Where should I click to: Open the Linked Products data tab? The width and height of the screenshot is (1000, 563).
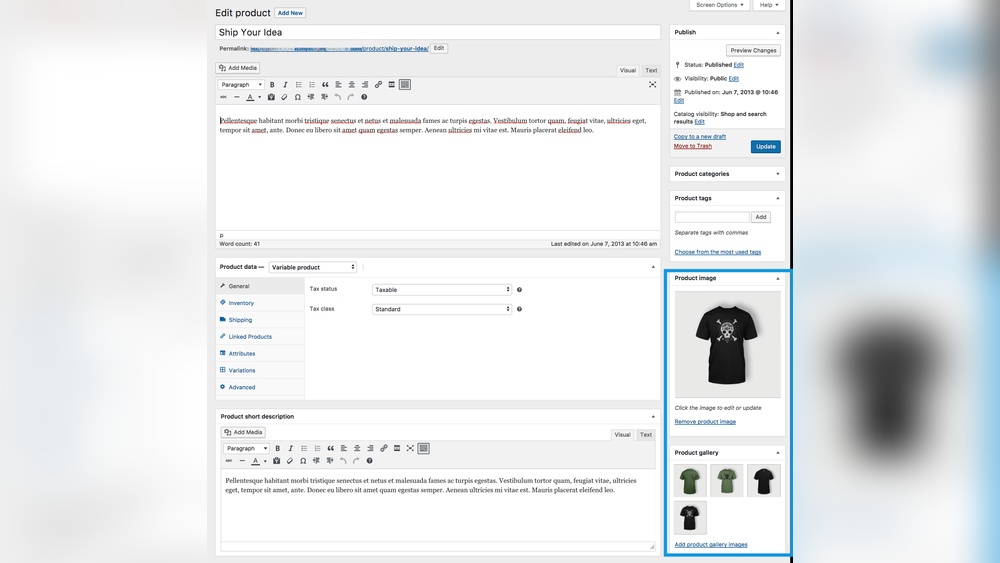(250, 337)
